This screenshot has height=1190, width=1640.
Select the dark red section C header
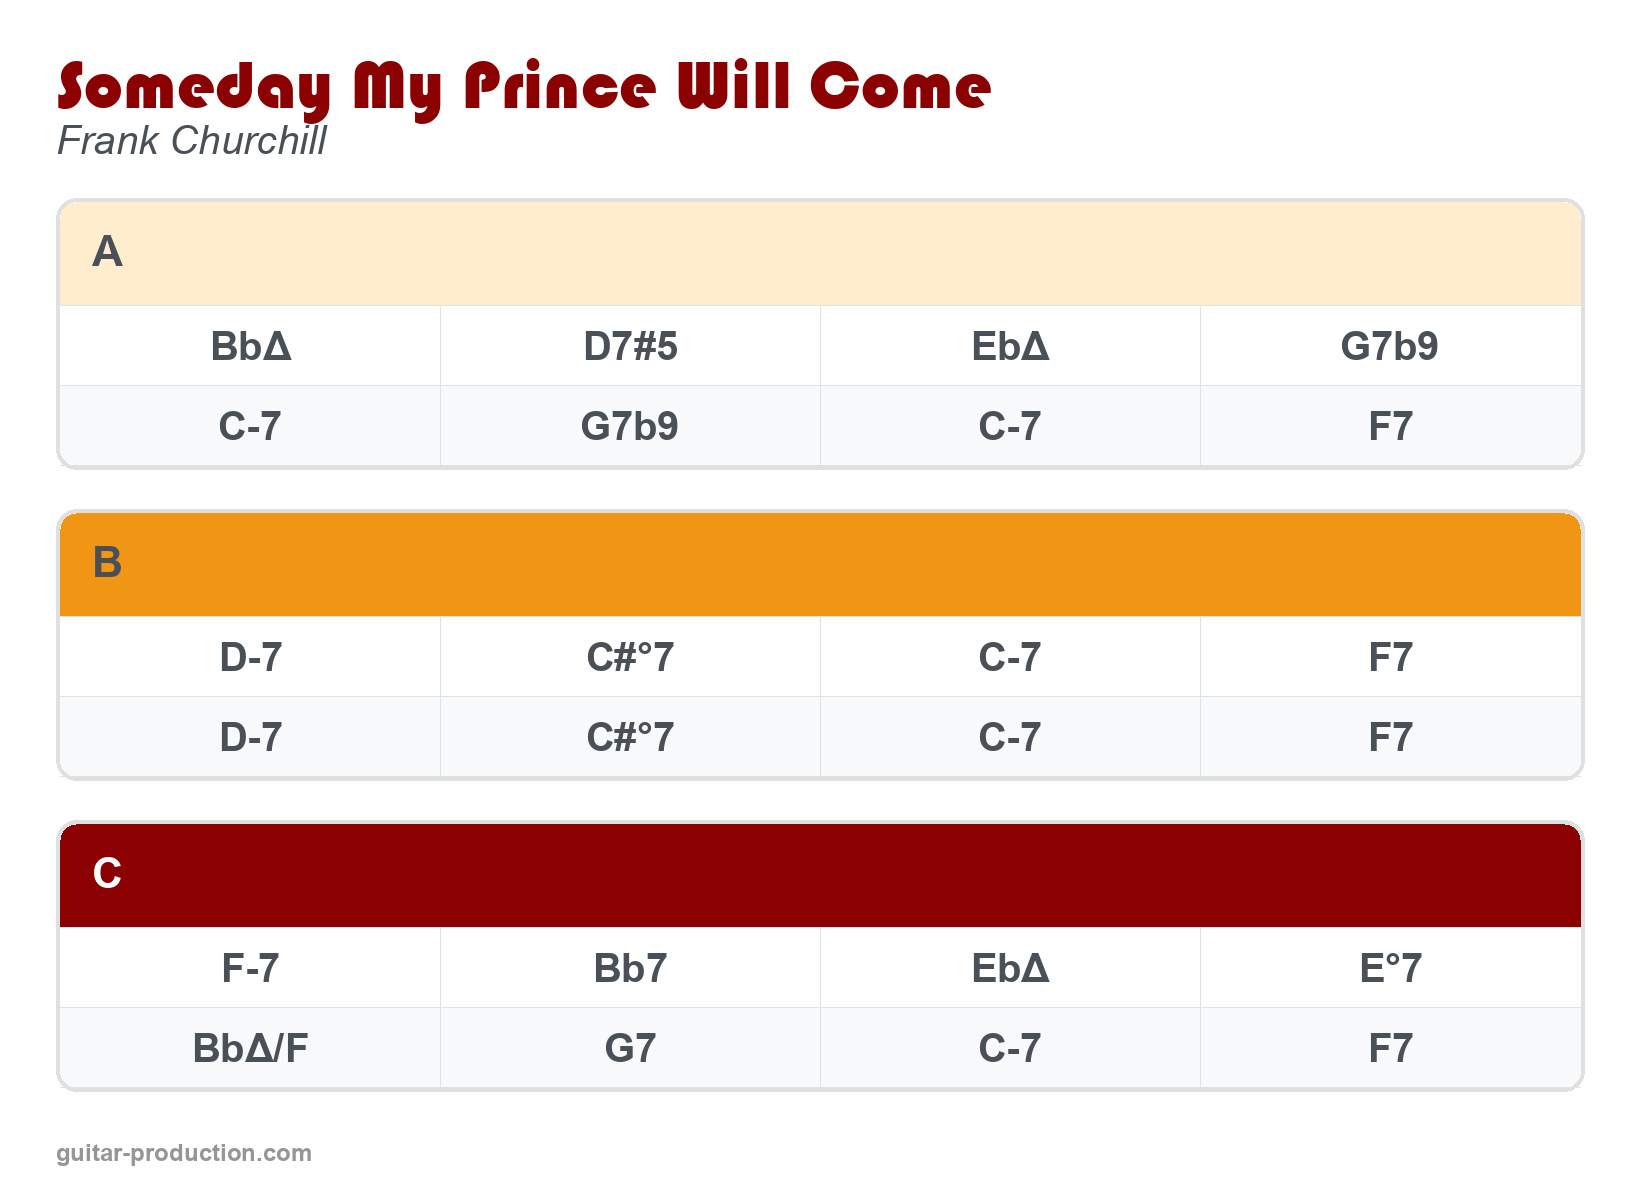[820, 875]
